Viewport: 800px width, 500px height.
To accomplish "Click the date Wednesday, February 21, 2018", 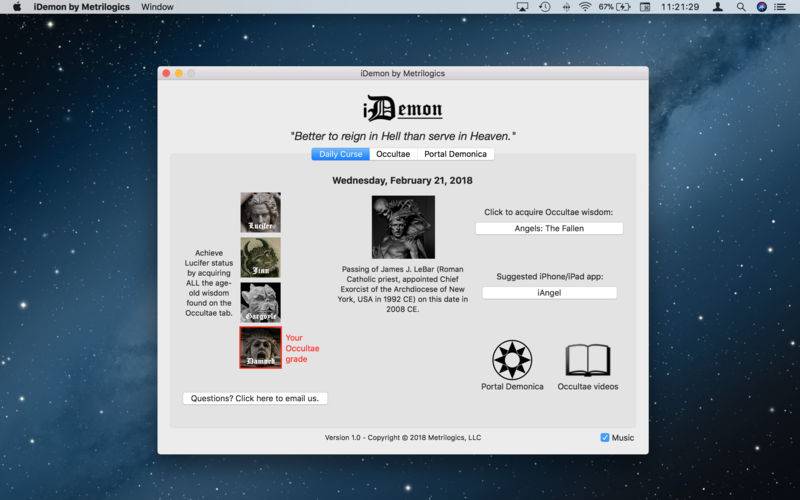I will pyautogui.click(x=402, y=181).
